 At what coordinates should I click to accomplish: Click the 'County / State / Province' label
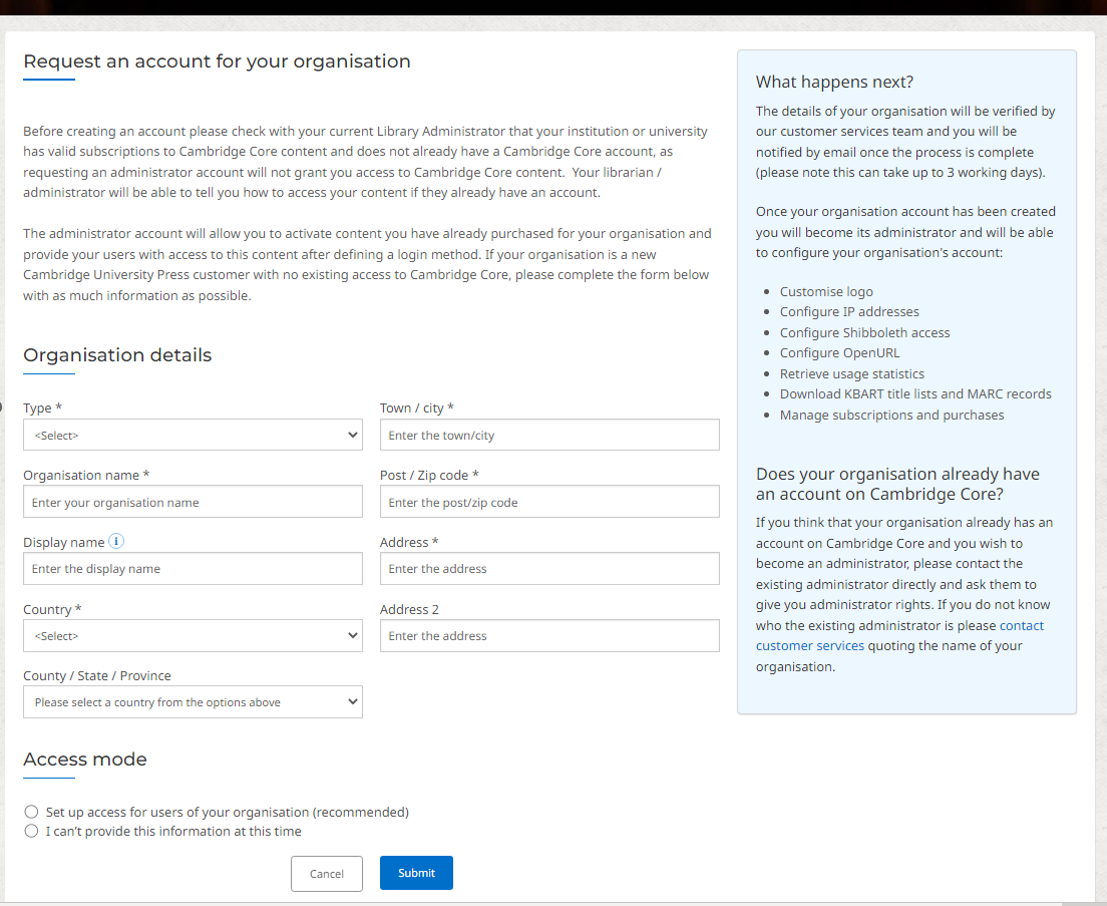coord(97,675)
